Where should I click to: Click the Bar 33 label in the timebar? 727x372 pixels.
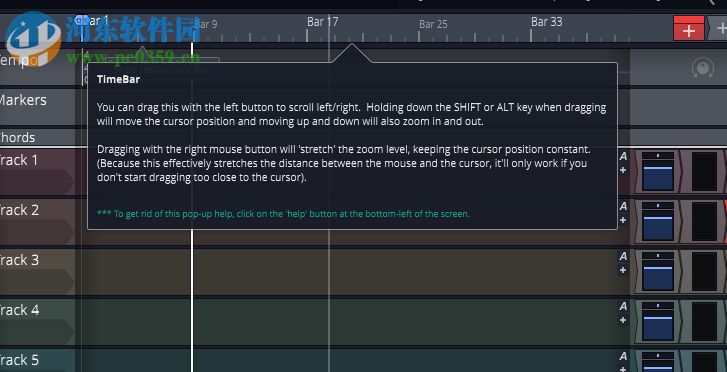tap(547, 21)
